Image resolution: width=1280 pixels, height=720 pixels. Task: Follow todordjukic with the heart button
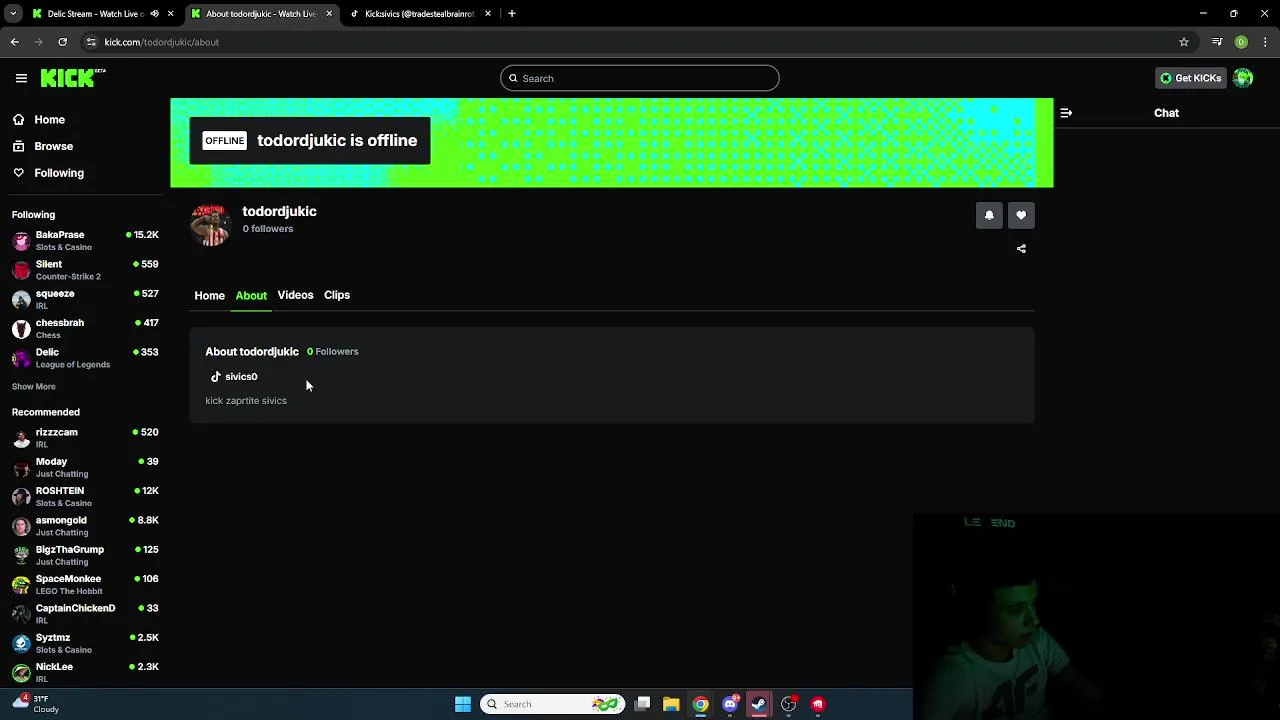point(1021,215)
